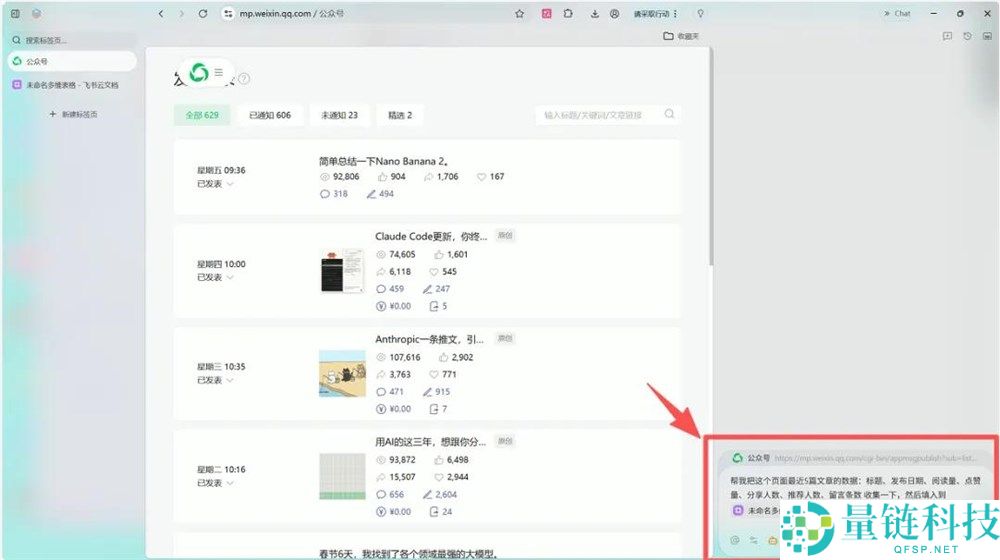This screenshot has width=1000, height=560.
Task: Open the hamburger menu beside the green logo
Action: click(x=219, y=72)
